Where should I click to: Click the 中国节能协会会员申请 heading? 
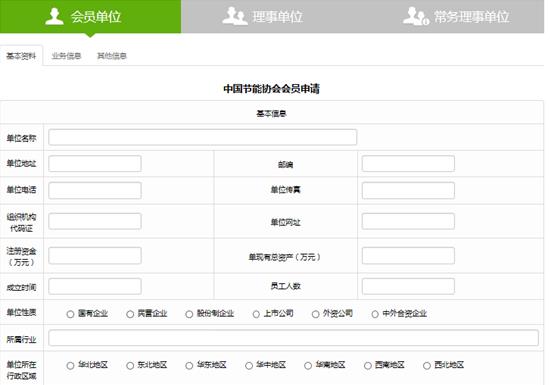pos(271,89)
